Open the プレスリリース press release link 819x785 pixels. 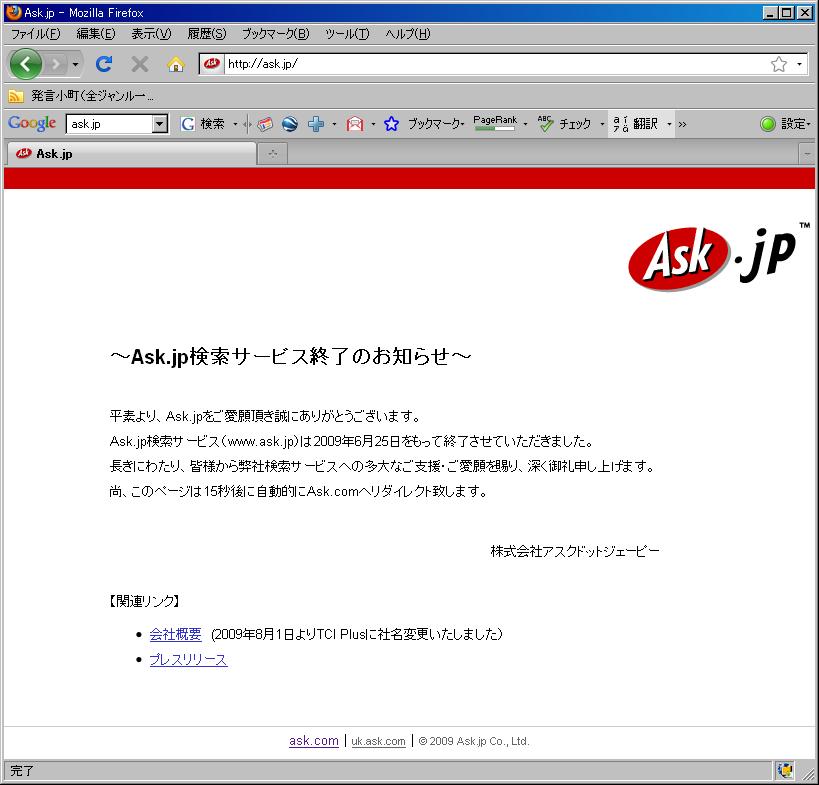pos(188,660)
